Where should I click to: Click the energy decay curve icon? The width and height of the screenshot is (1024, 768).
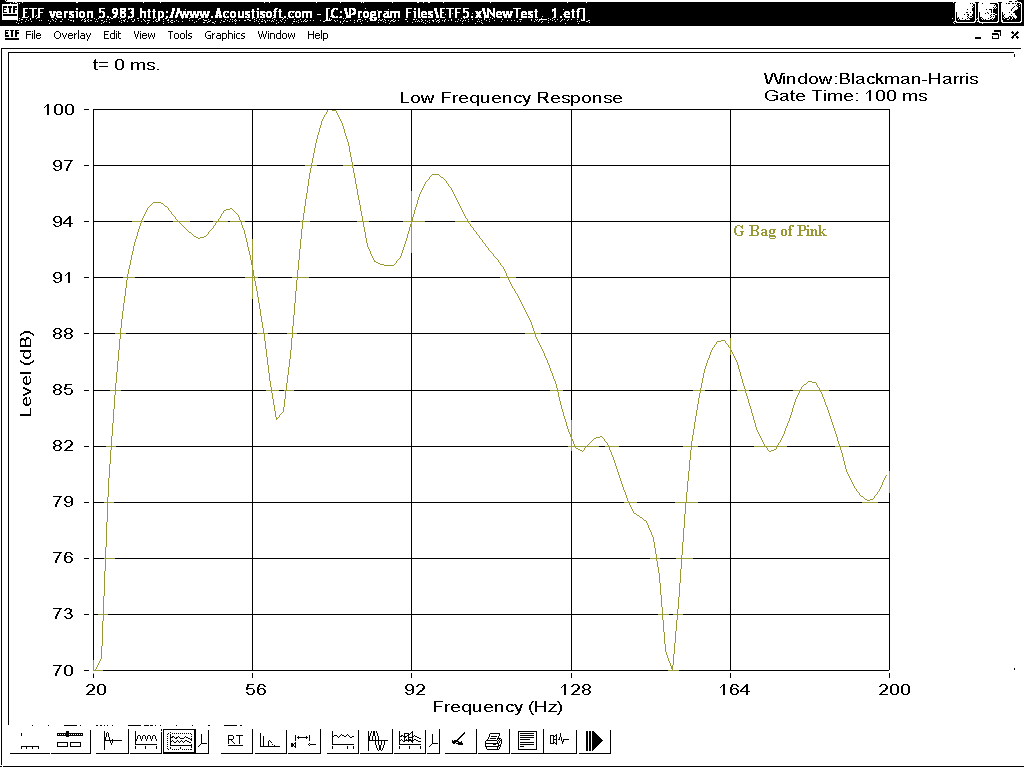(269, 741)
